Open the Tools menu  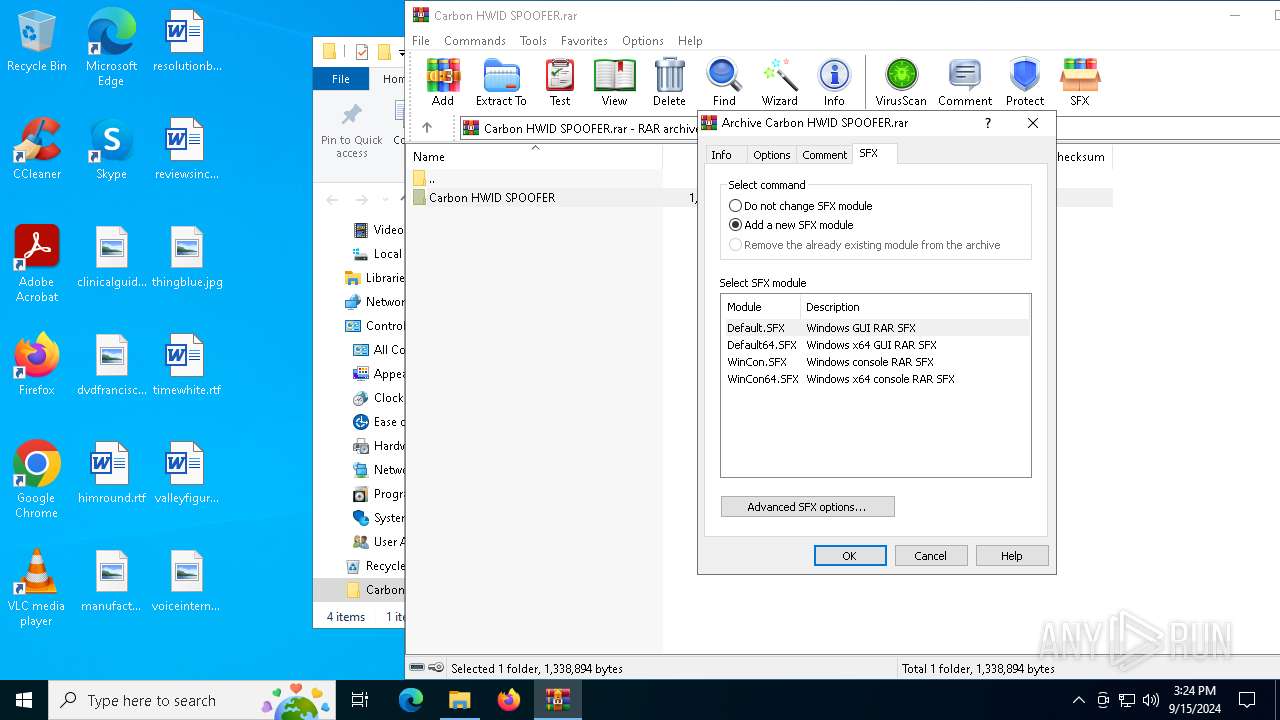click(x=533, y=41)
